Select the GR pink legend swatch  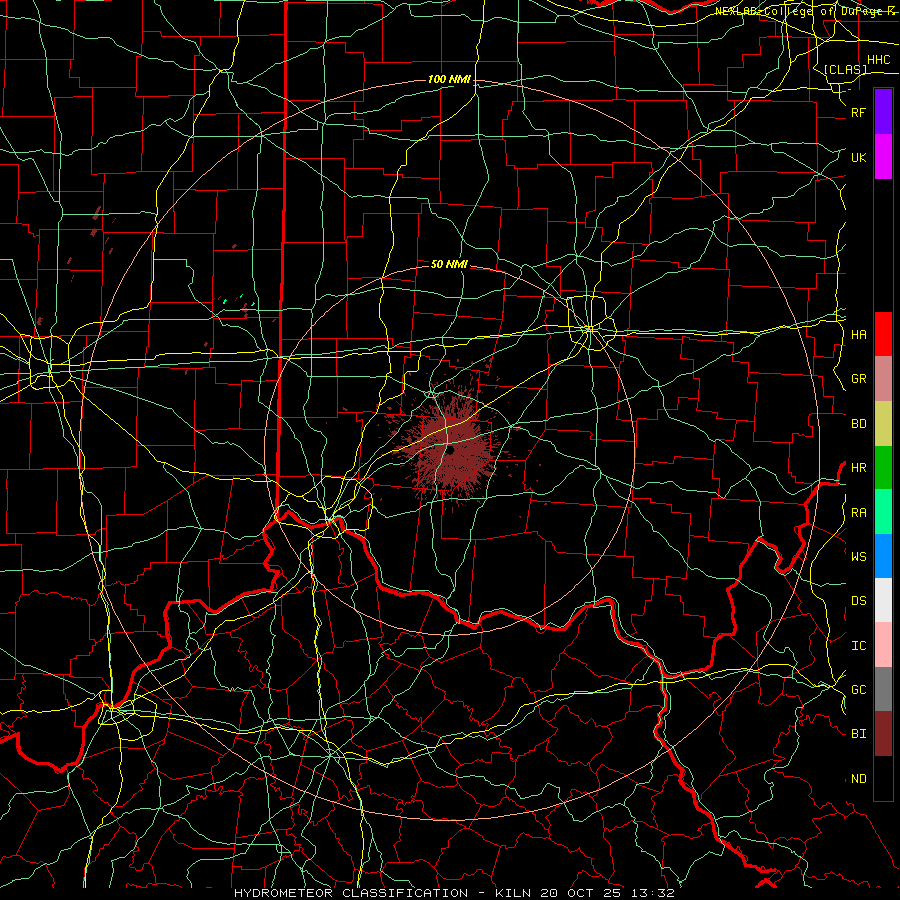point(883,379)
